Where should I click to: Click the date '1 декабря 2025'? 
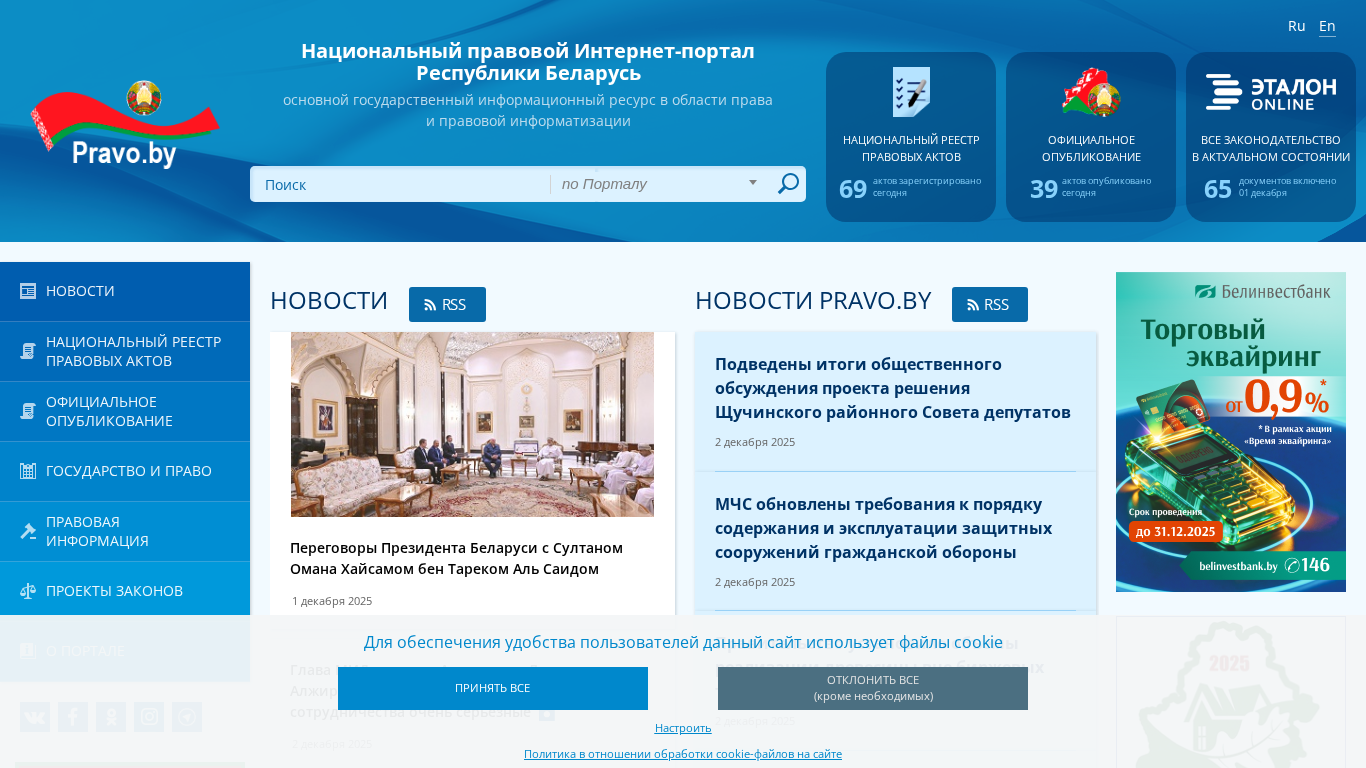pyautogui.click(x=332, y=601)
